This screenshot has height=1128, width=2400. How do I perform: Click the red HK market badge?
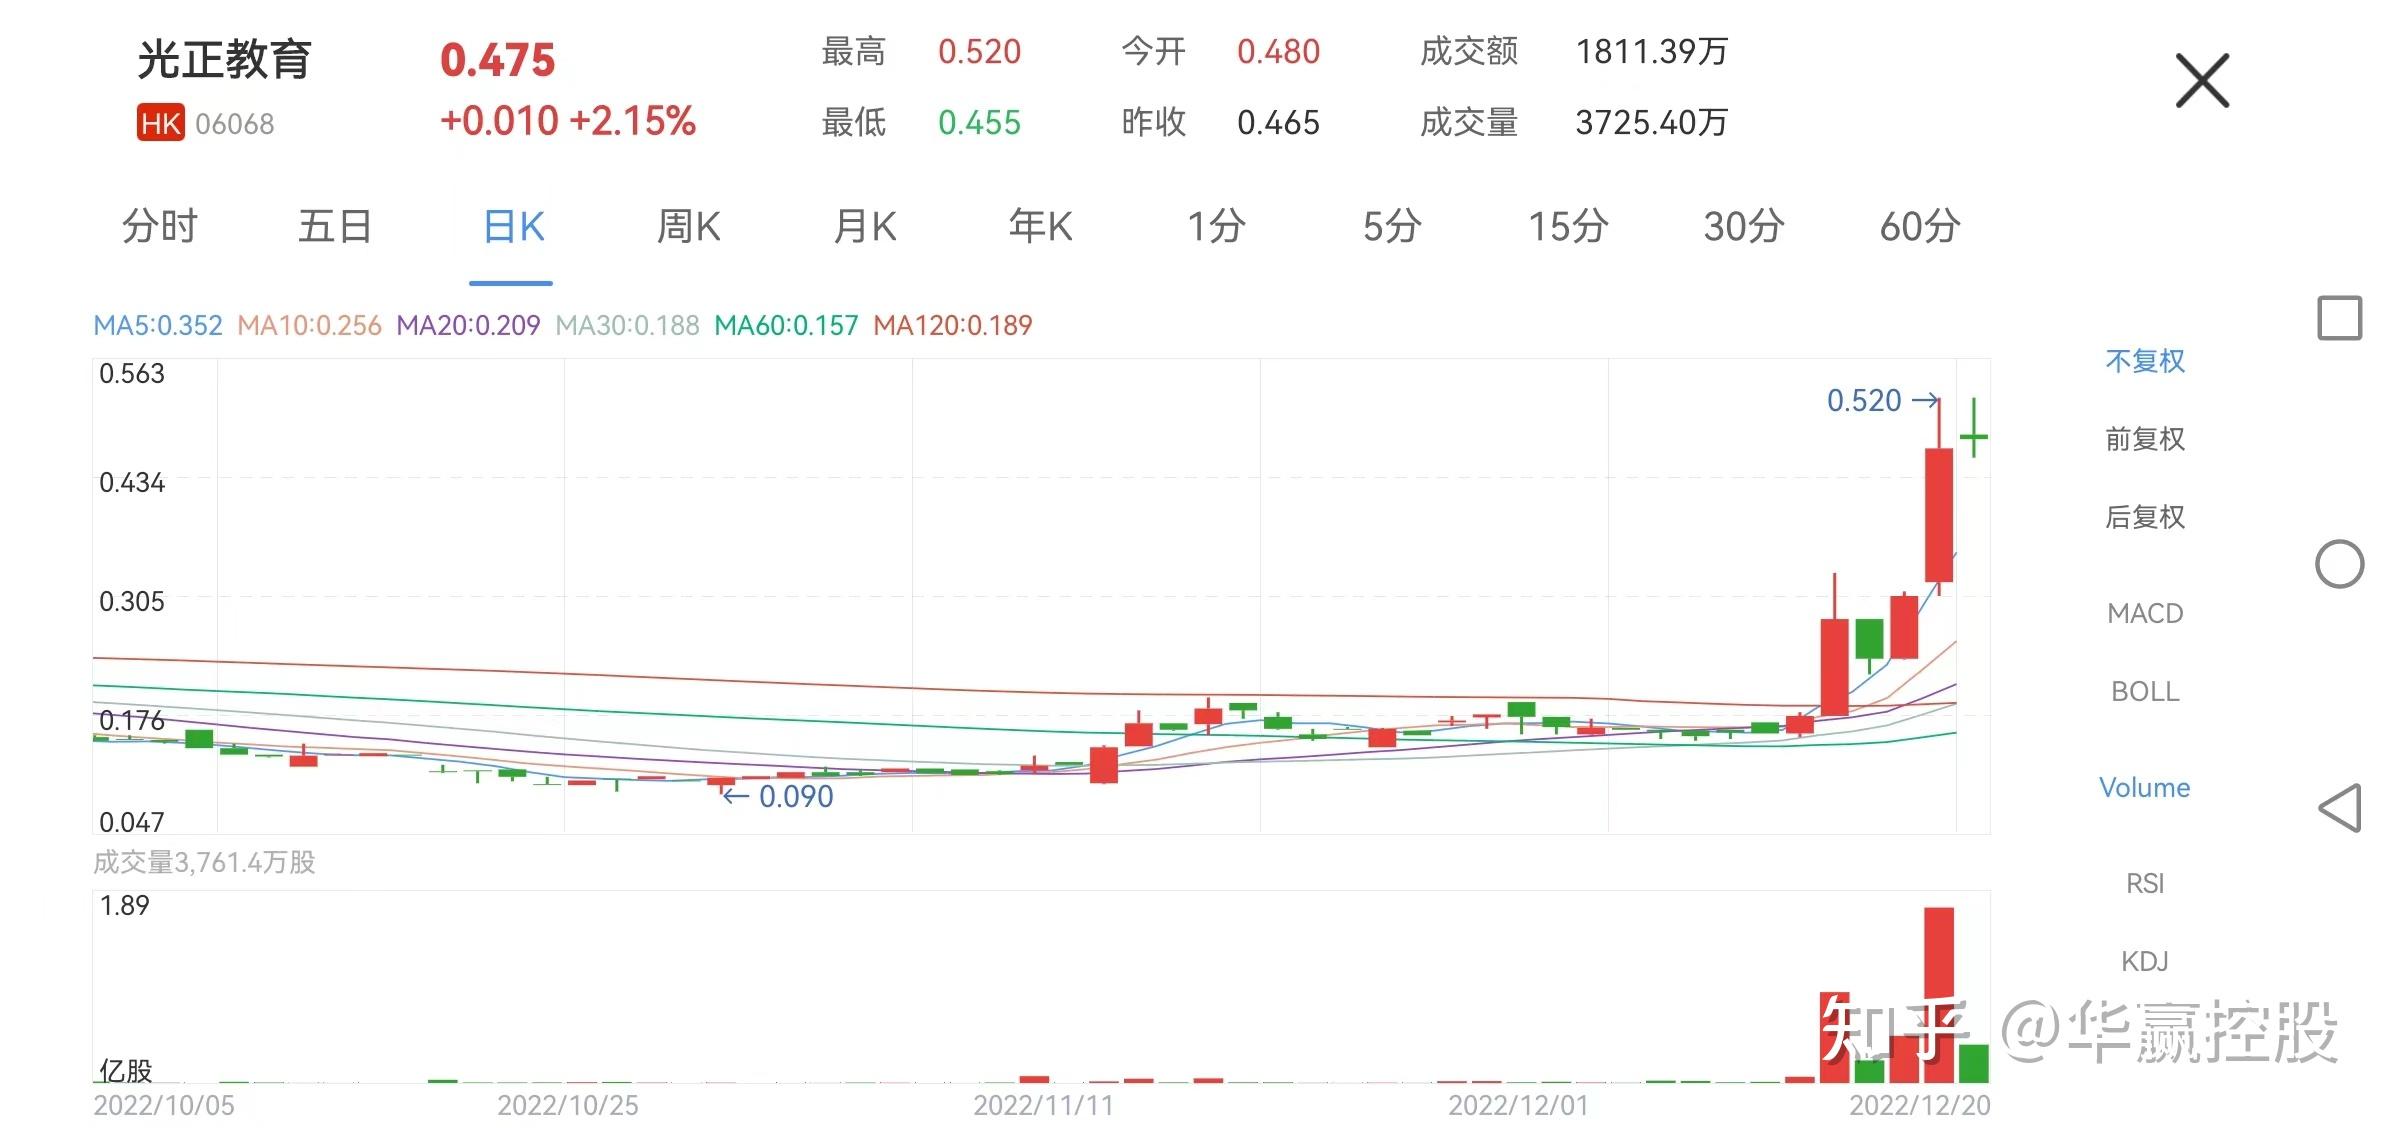pyautogui.click(x=161, y=124)
